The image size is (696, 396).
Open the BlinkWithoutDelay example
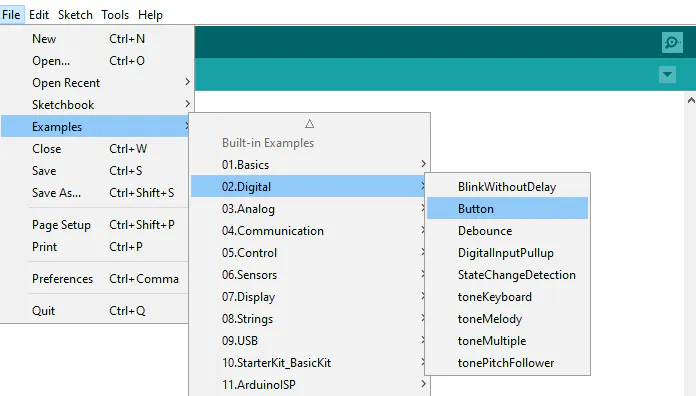pos(507,187)
